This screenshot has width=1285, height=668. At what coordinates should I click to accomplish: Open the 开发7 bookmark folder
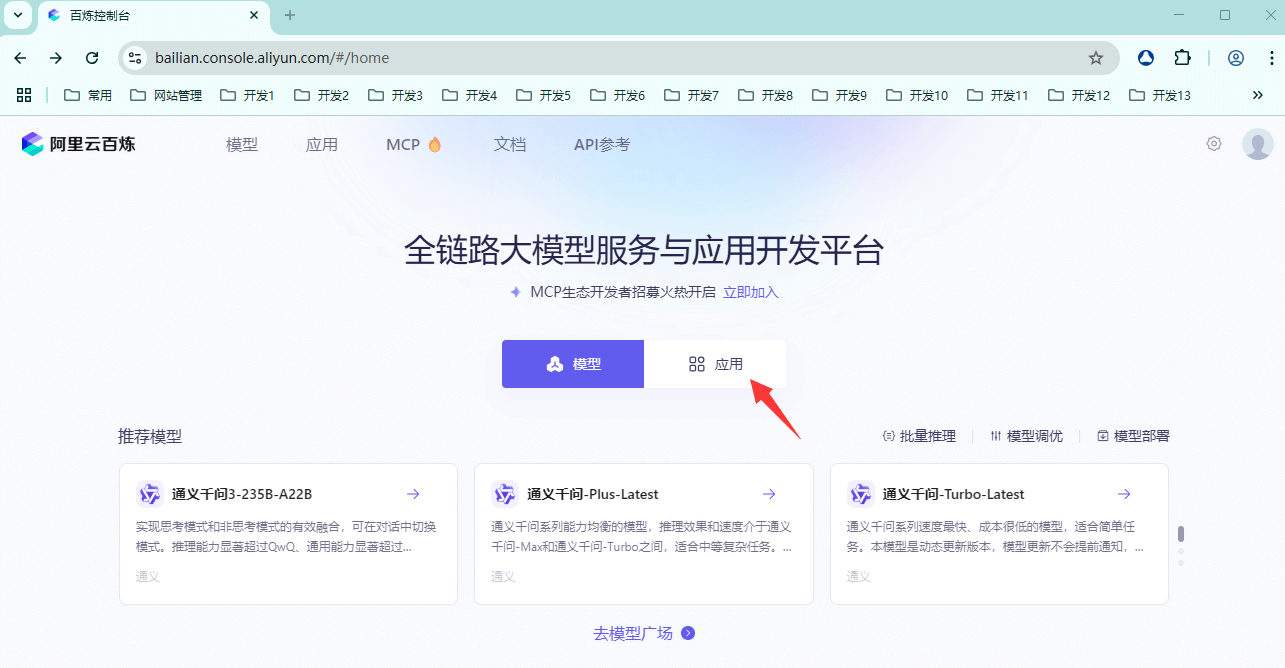691,95
